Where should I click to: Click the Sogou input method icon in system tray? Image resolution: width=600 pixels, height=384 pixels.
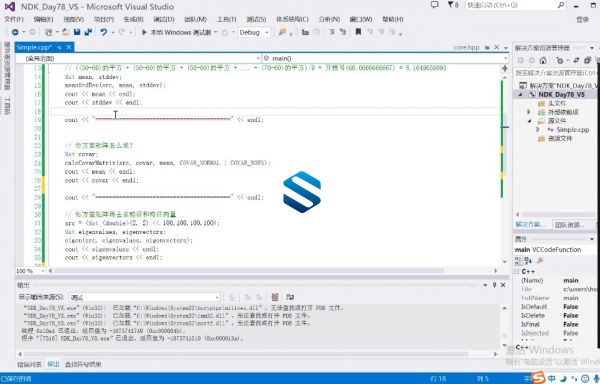pos(538,378)
